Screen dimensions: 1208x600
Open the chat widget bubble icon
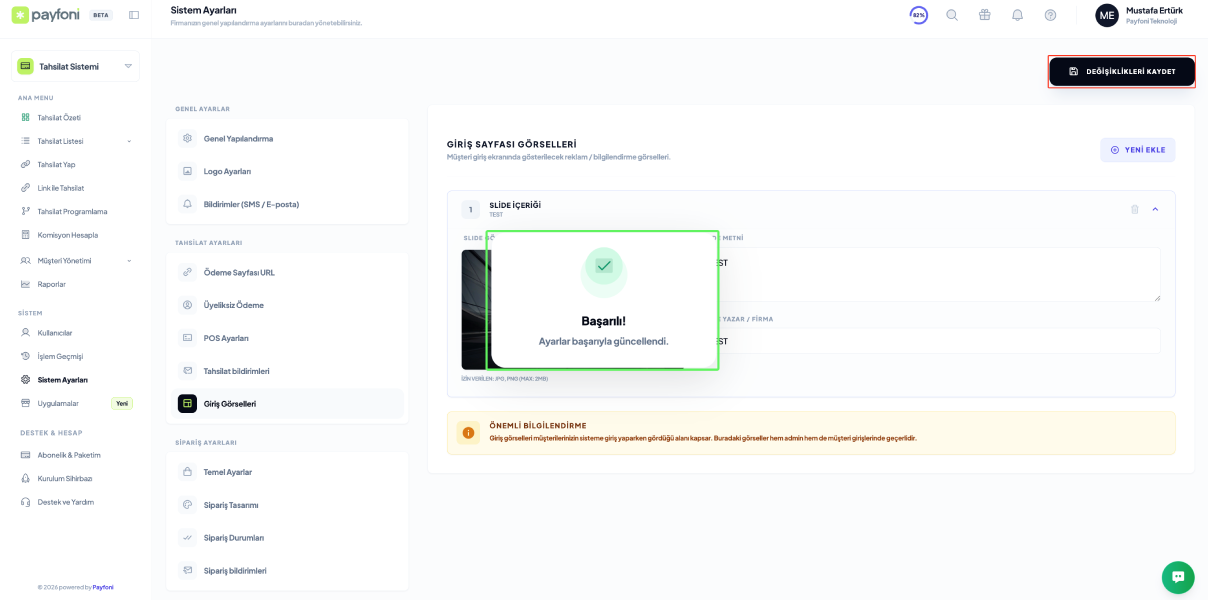click(x=1178, y=577)
